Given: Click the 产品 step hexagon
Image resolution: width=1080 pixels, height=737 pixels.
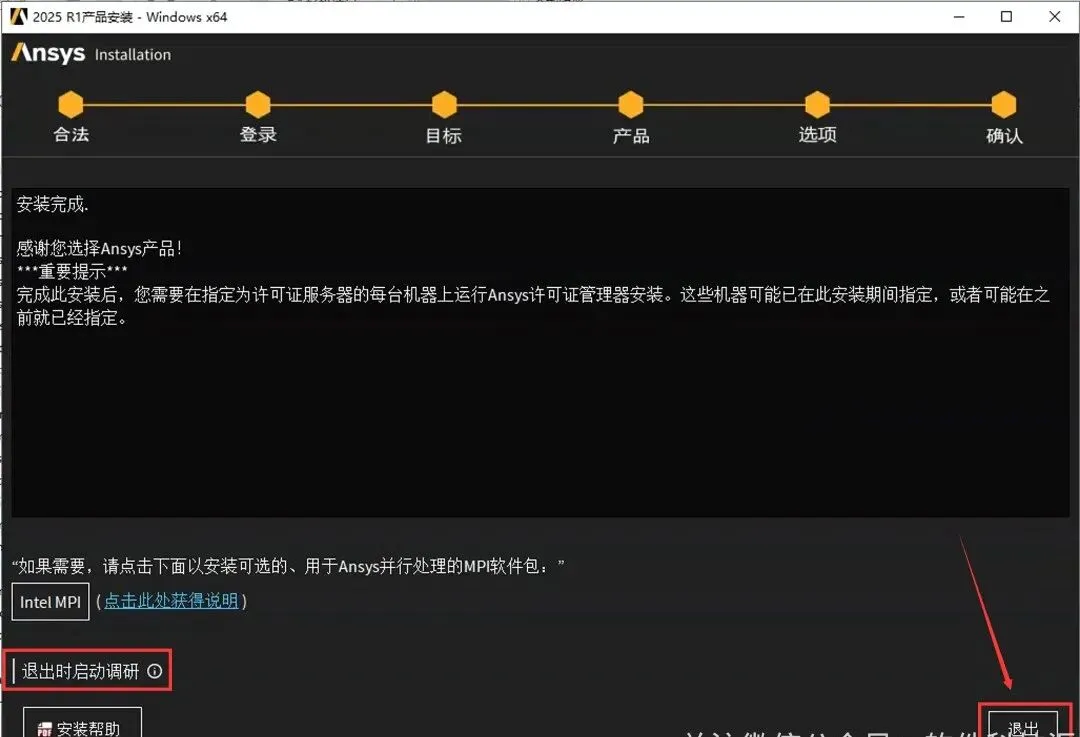Looking at the screenshot, I should pos(631,105).
